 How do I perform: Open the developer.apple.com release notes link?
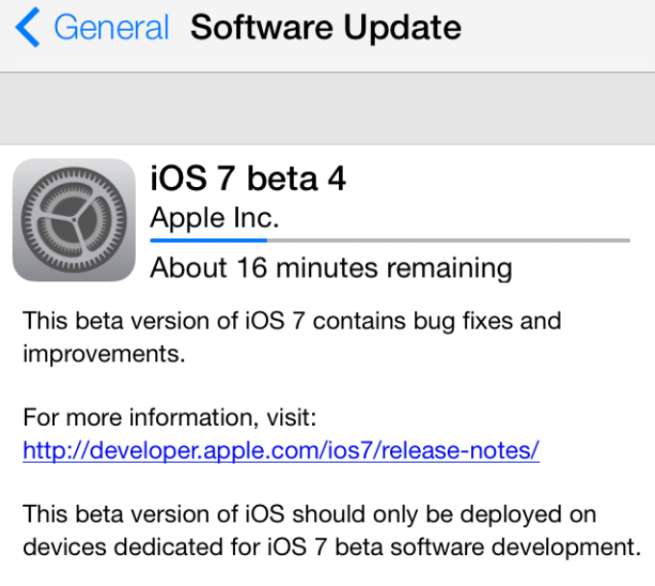pyautogui.click(x=281, y=450)
